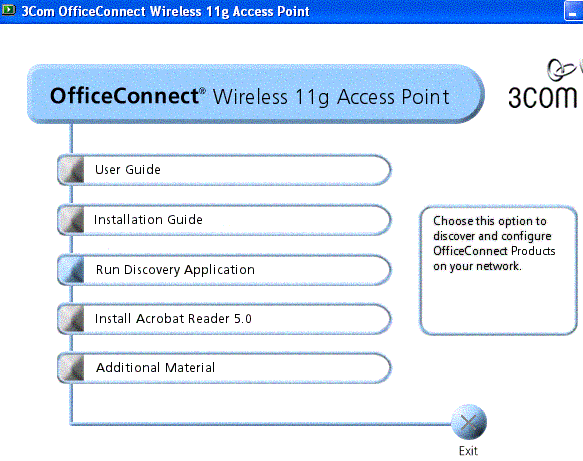This screenshot has width=583, height=461.
Task: Minimize the 3Com OfficeConnect window
Action: 573,12
